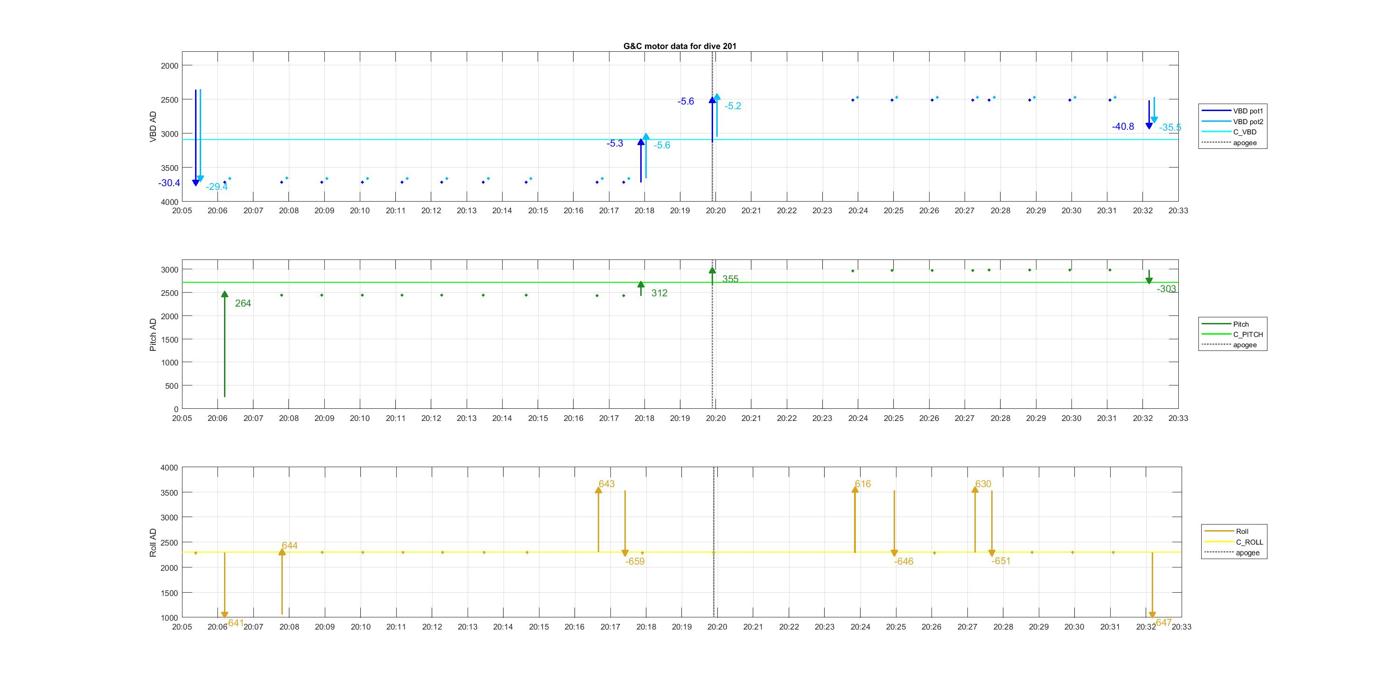Screen dimensions: 1400x693
Task: Click the '-5.3' annotation in the VBD plot
Action: coord(615,144)
